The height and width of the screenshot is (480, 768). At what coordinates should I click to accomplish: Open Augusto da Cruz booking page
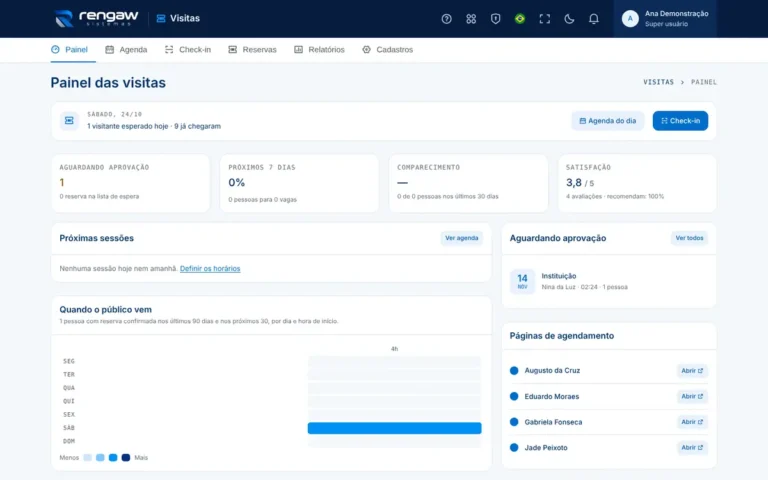(x=692, y=371)
